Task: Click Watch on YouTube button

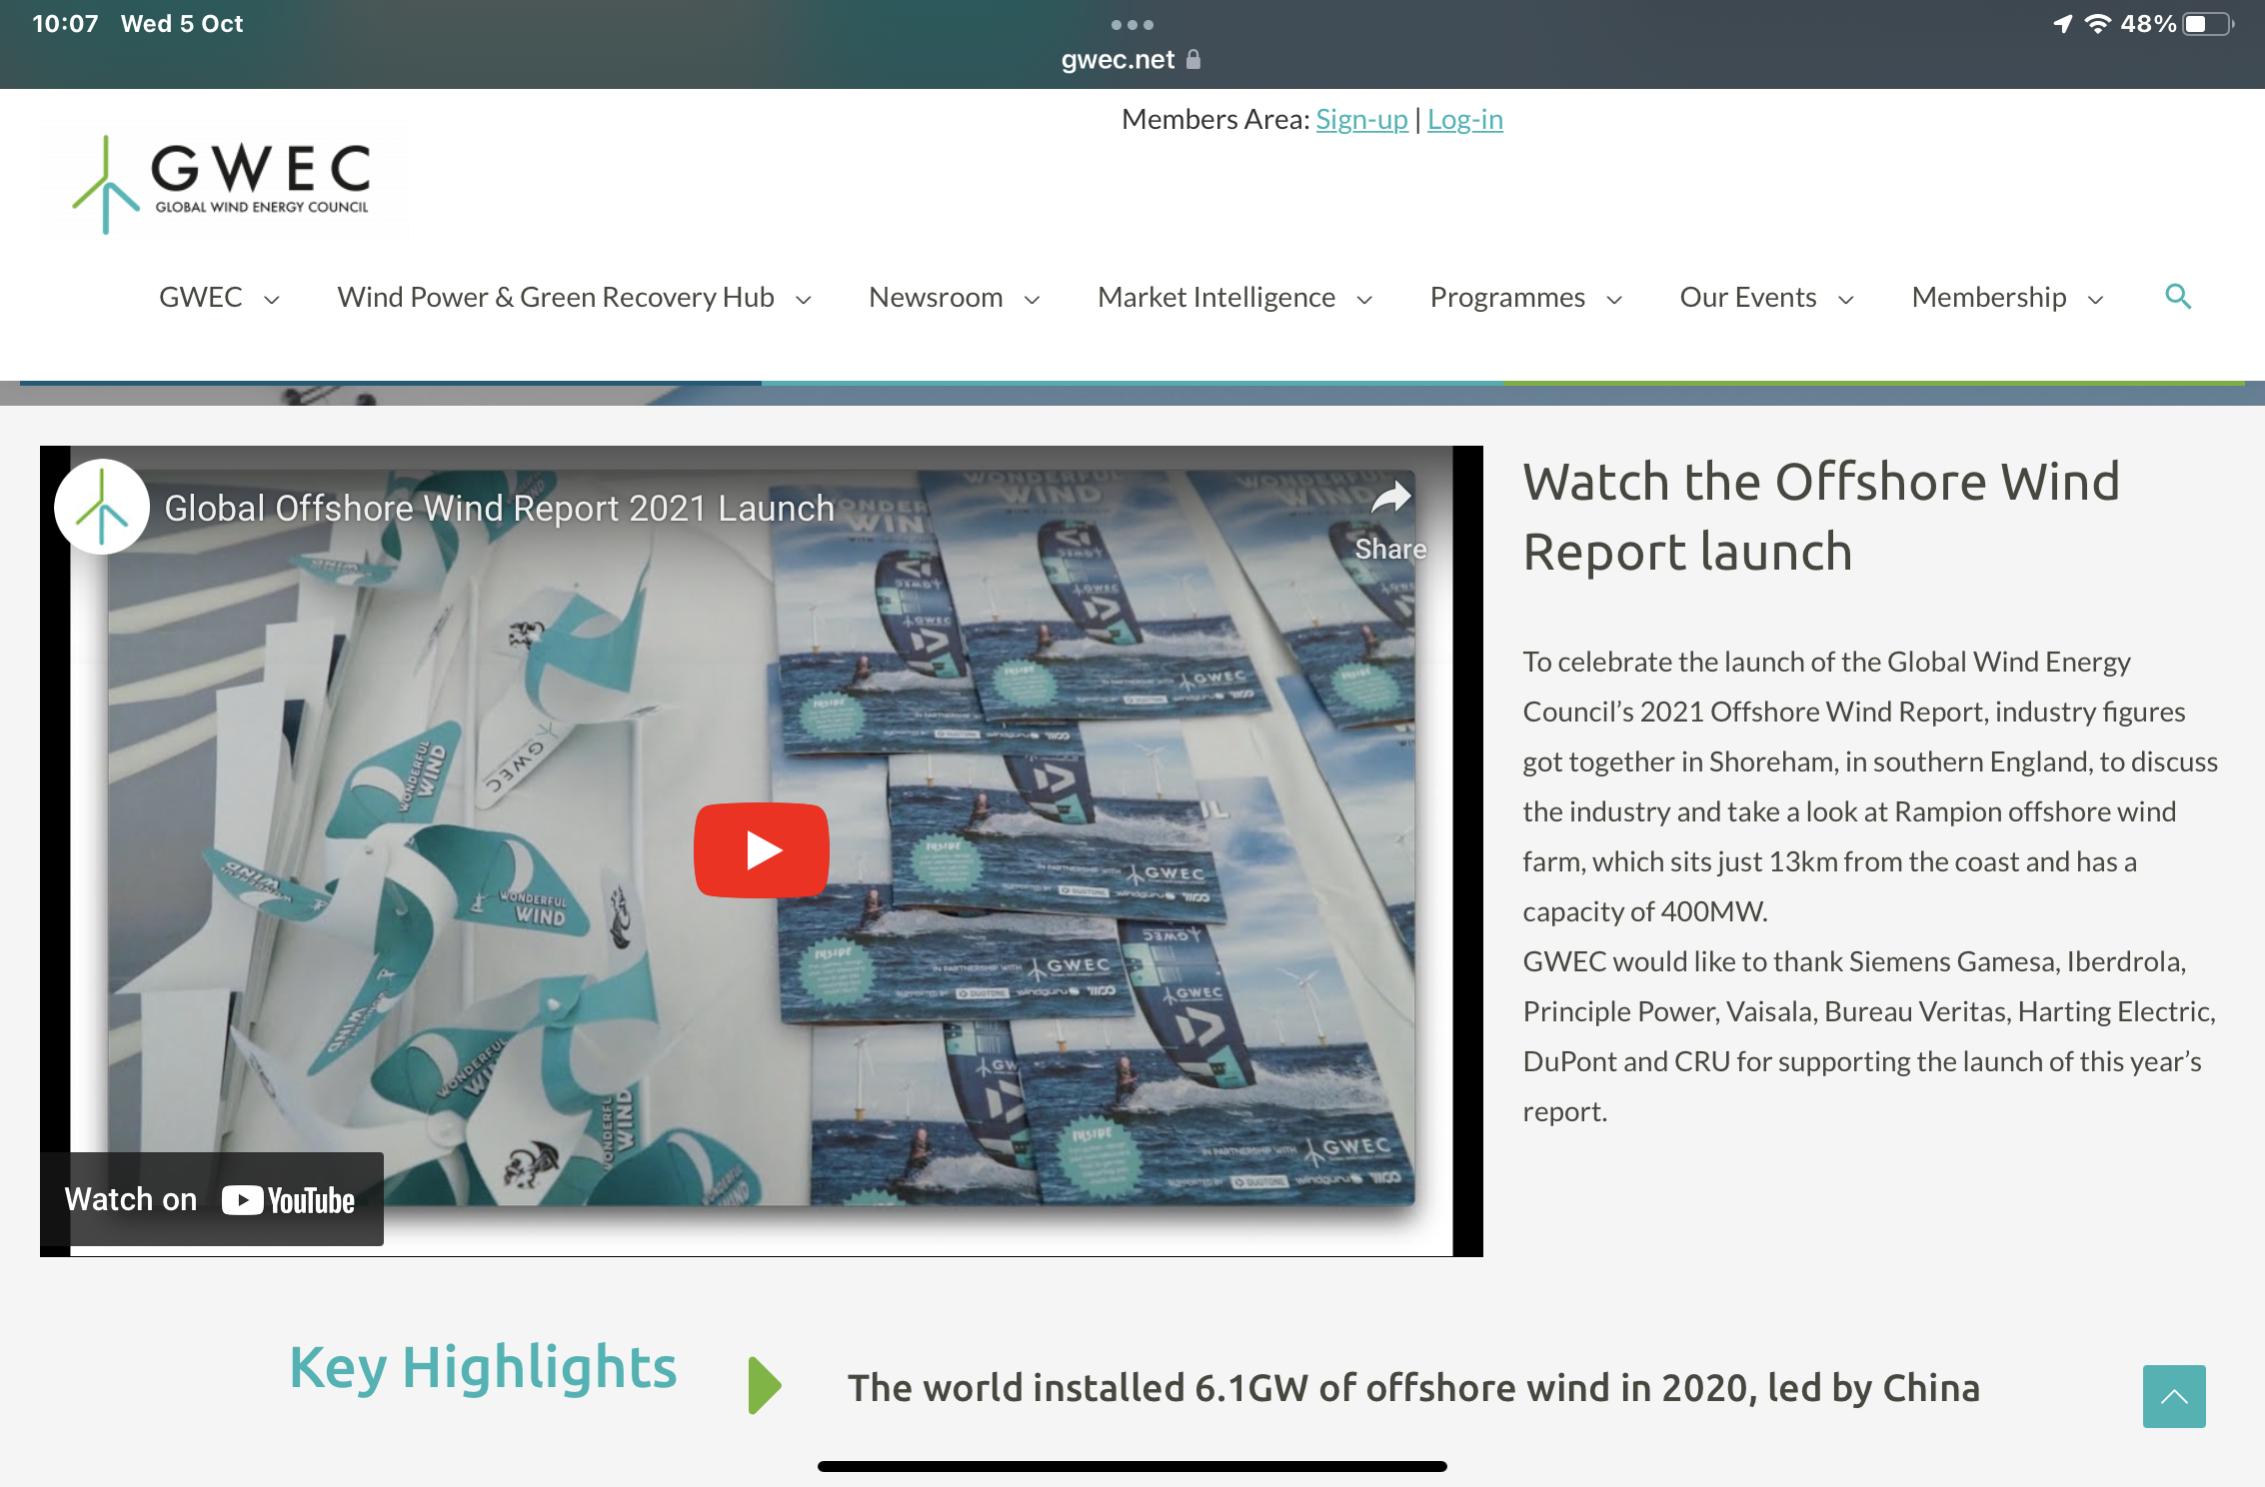Action: (212, 1199)
